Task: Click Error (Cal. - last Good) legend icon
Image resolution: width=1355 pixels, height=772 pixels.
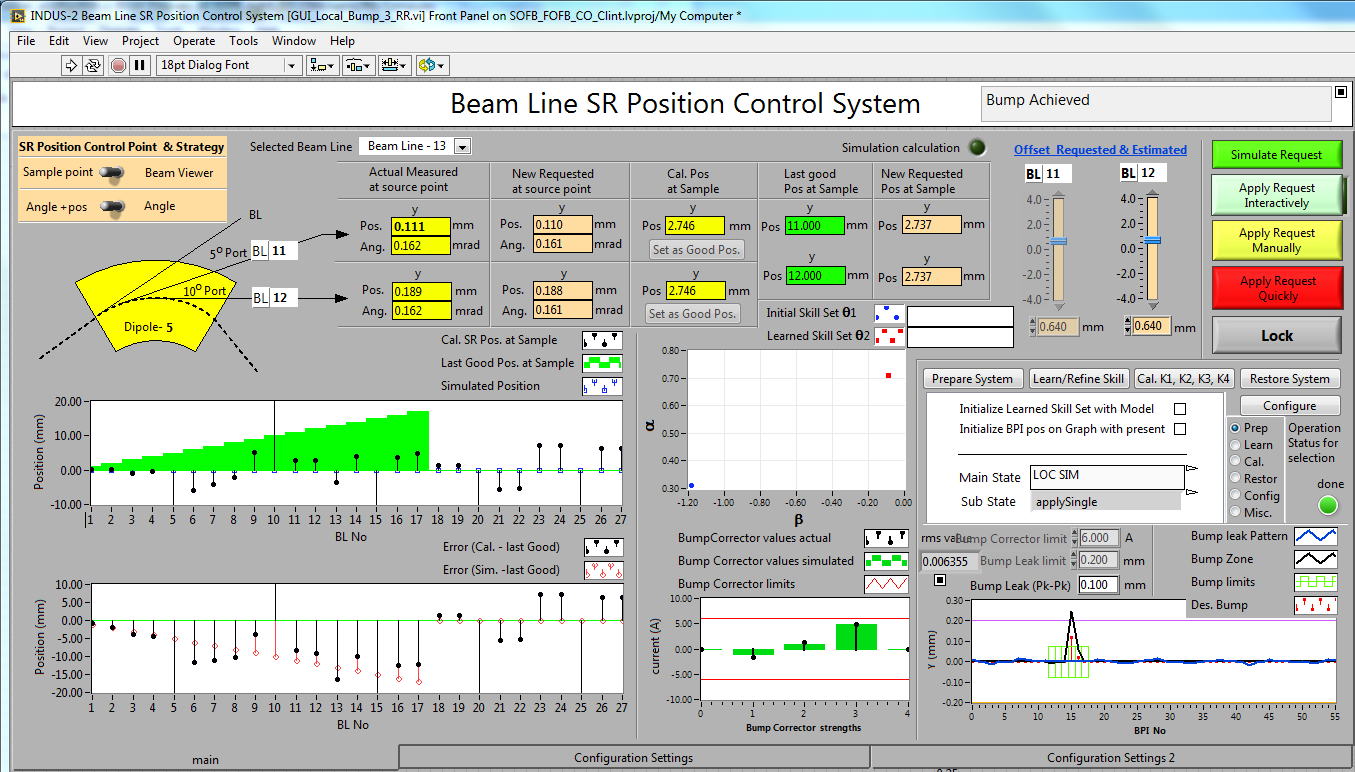Action: pos(604,547)
